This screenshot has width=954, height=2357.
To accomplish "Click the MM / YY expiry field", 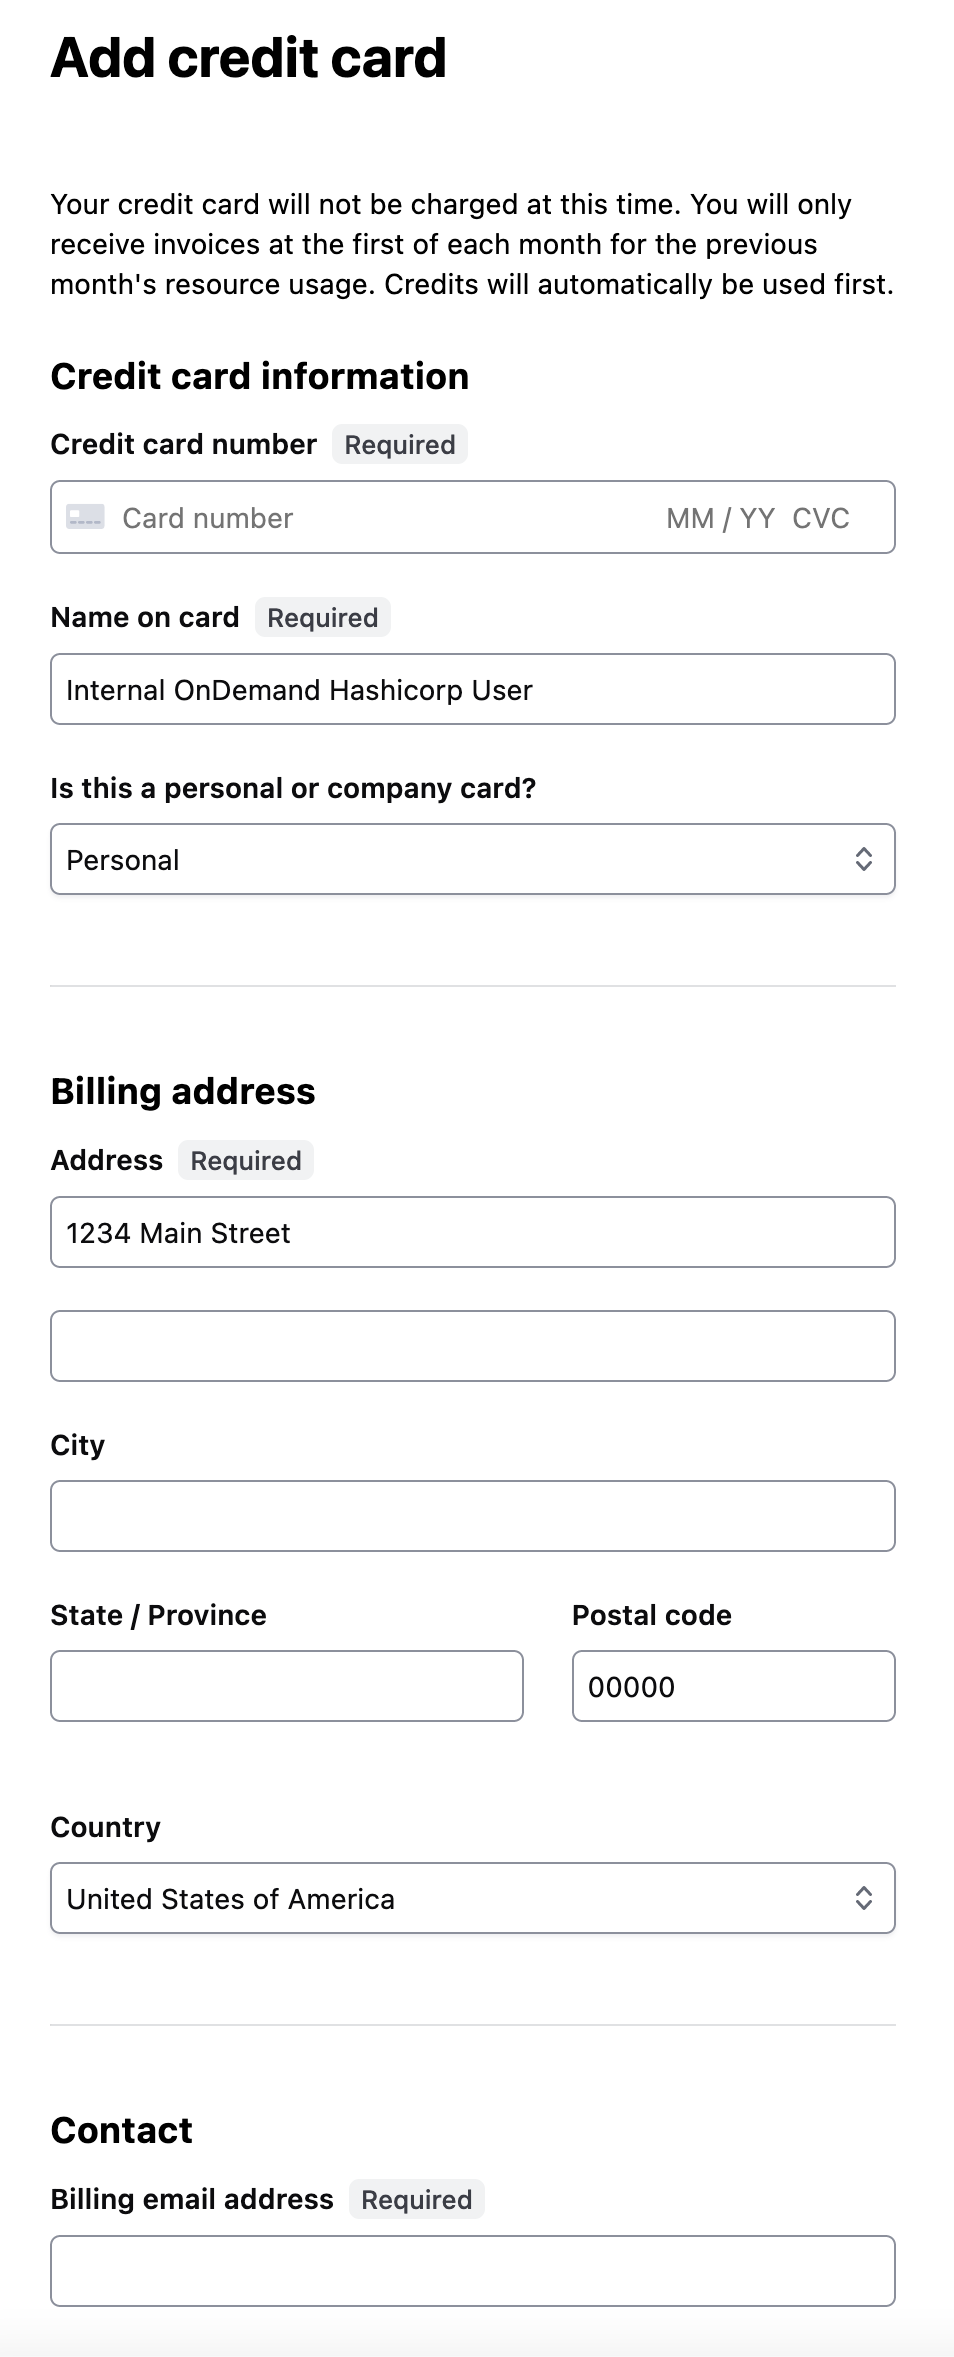I will (720, 518).
